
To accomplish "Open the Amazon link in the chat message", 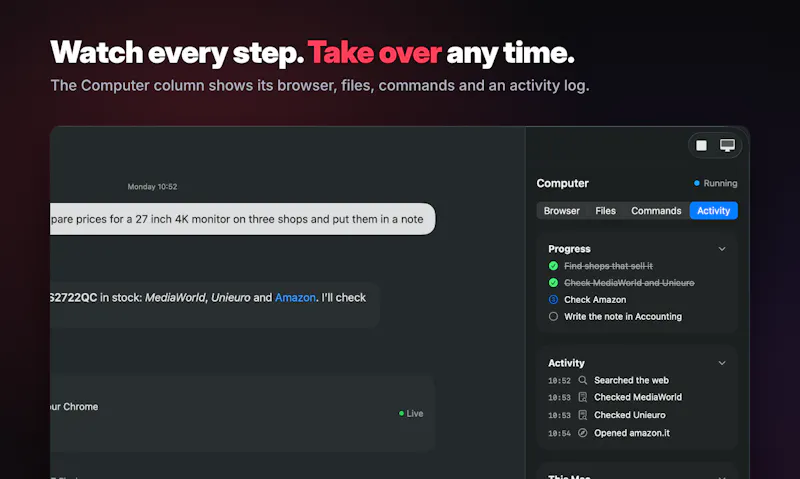I will pyautogui.click(x=295, y=297).
